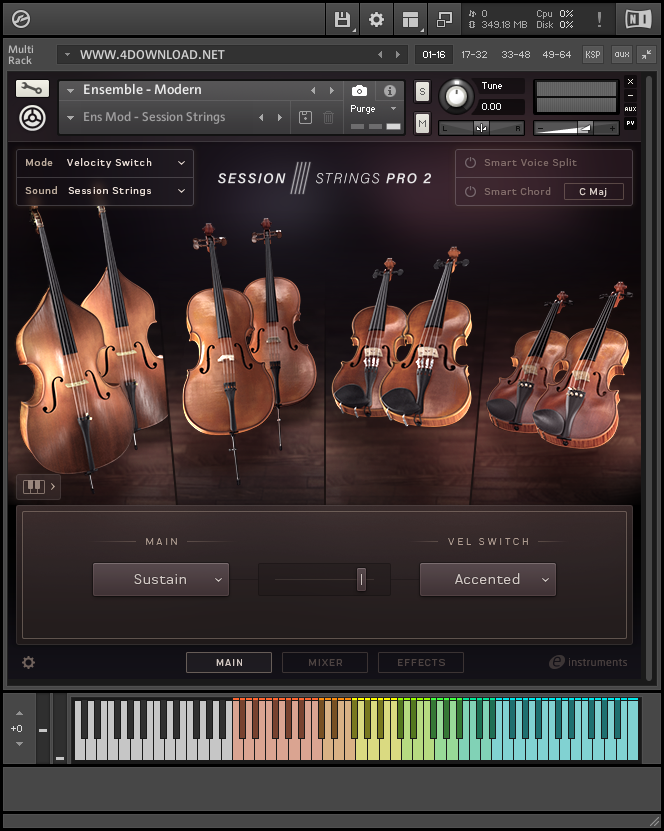Open the workspace layout panel icon
The image size is (664, 831).
(x=410, y=20)
